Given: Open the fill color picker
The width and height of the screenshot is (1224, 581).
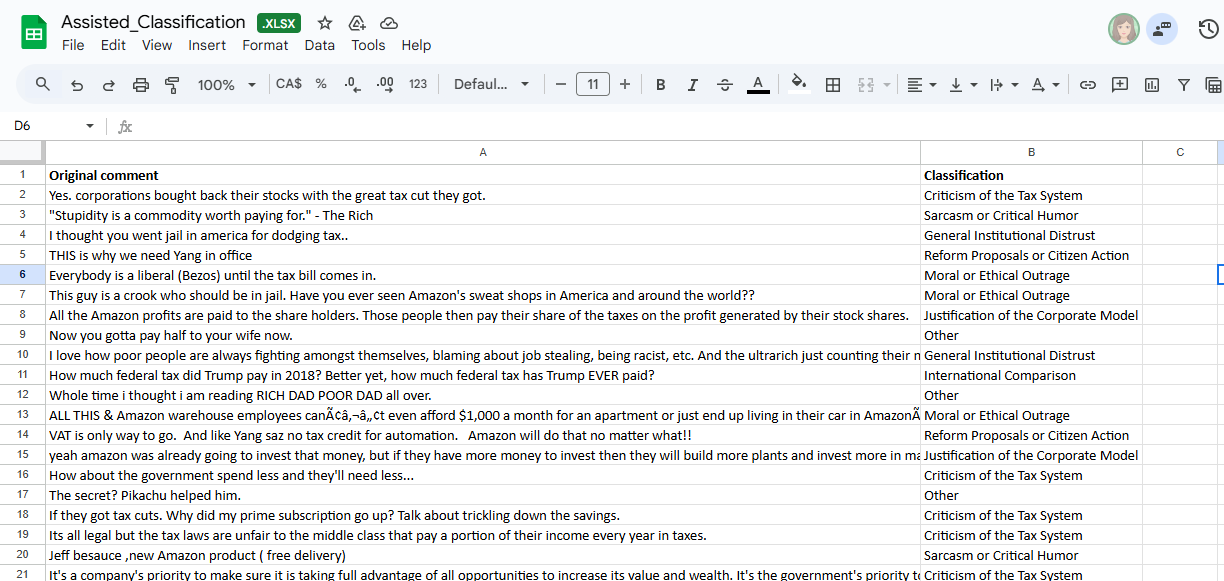Looking at the screenshot, I should 798,85.
